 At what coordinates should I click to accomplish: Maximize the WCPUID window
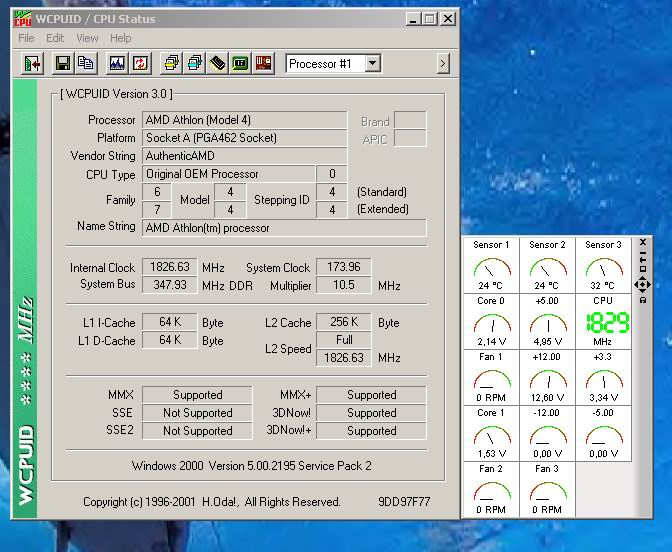(x=429, y=19)
